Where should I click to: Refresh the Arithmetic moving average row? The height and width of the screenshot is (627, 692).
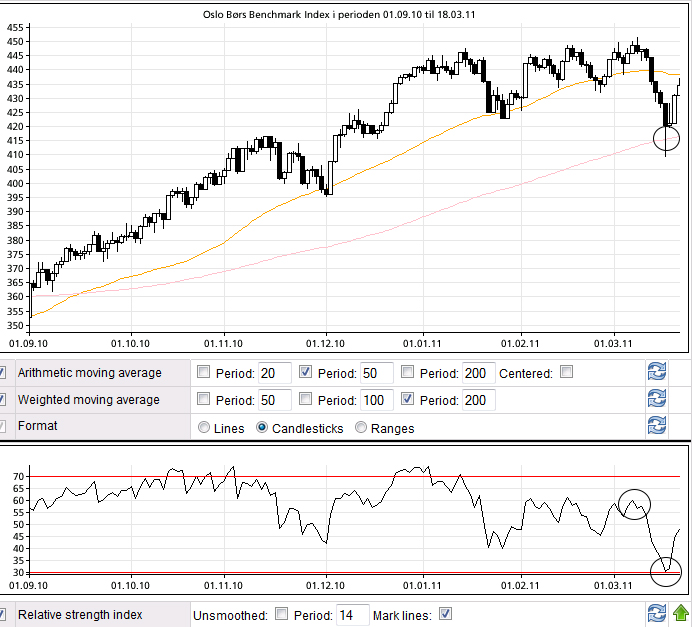pyautogui.click(x=657, y=373)
